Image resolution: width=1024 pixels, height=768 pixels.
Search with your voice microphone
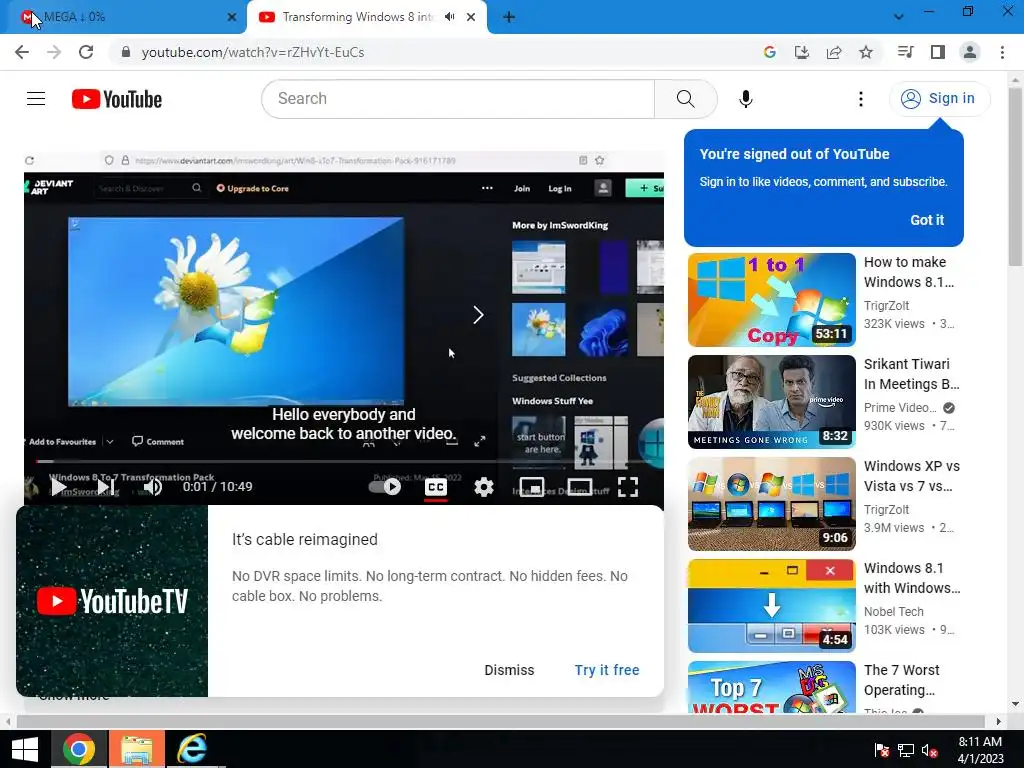pos(745,99)
